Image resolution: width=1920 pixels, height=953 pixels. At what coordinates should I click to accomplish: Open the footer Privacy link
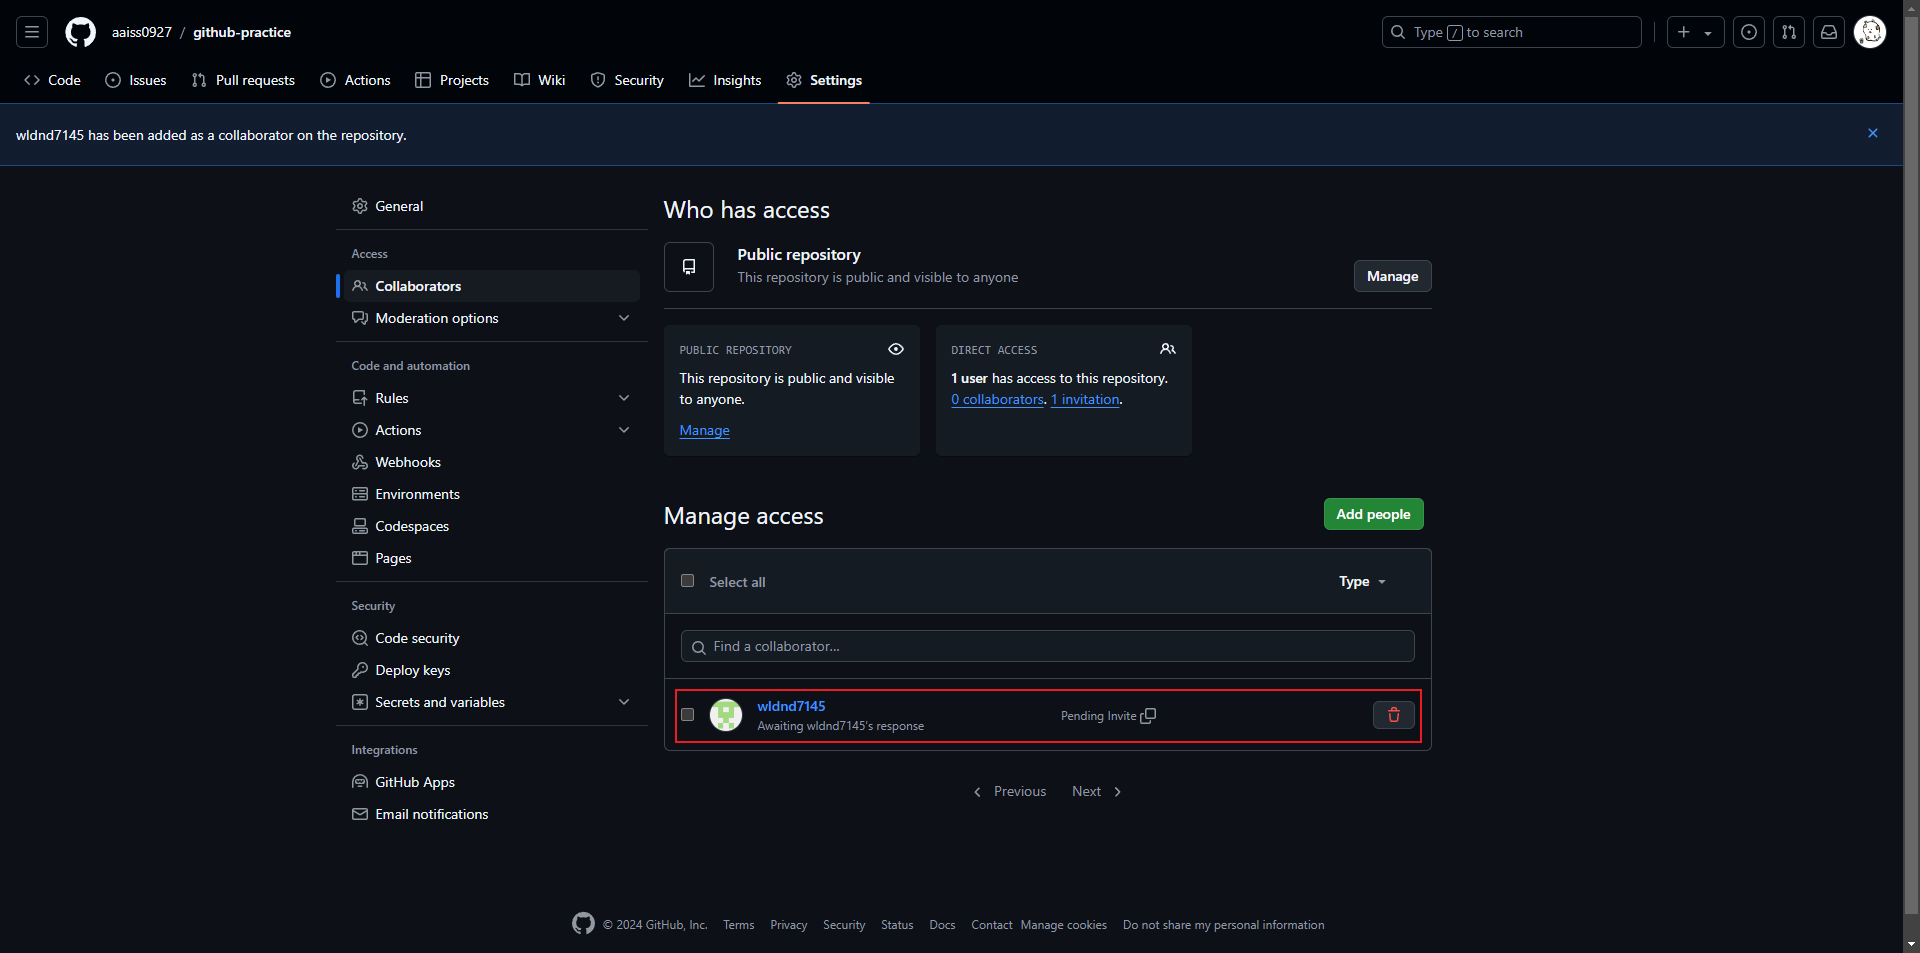pyautogui.click(x=788, y=925)
